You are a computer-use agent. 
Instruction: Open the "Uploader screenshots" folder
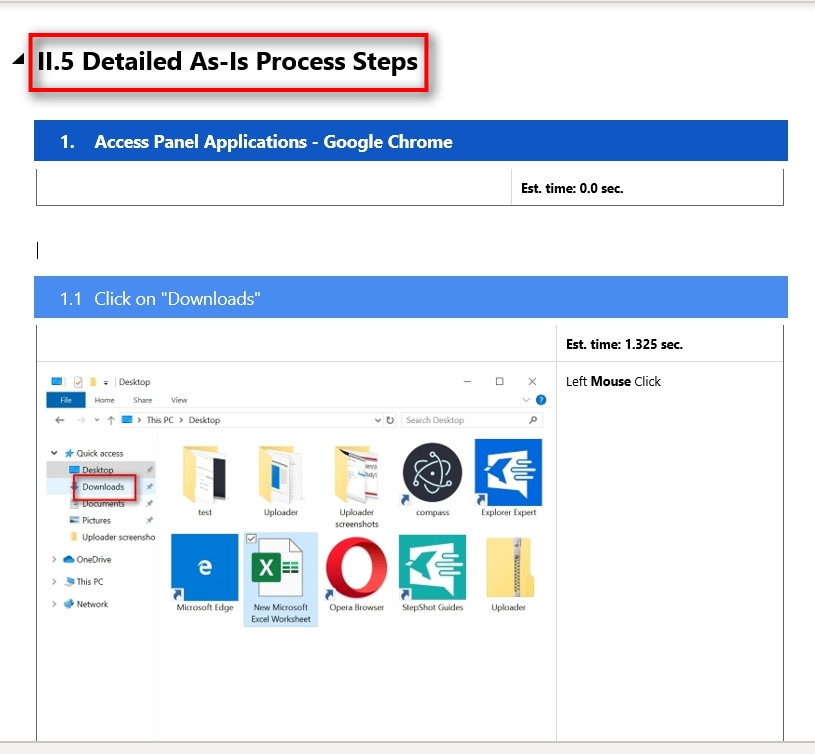tap(357, 472)
